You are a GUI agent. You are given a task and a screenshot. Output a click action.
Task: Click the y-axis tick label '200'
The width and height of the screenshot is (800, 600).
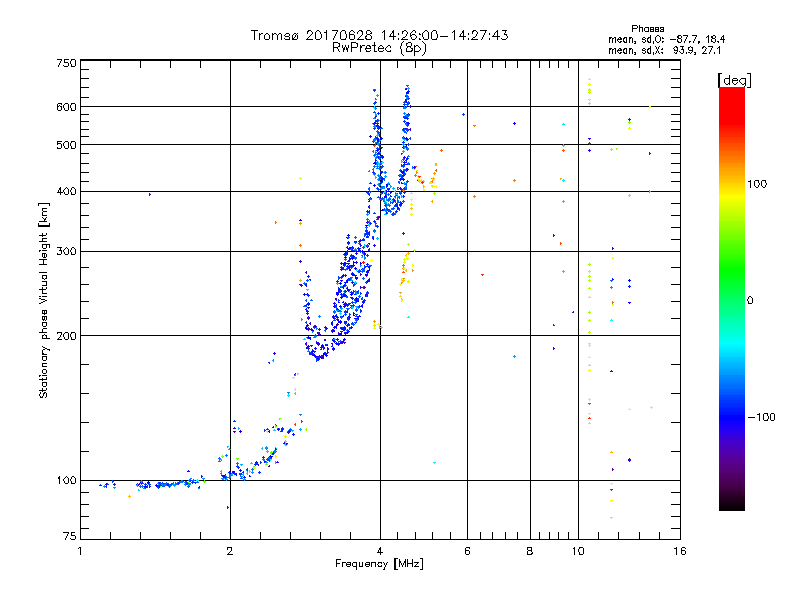pos(66,336)
